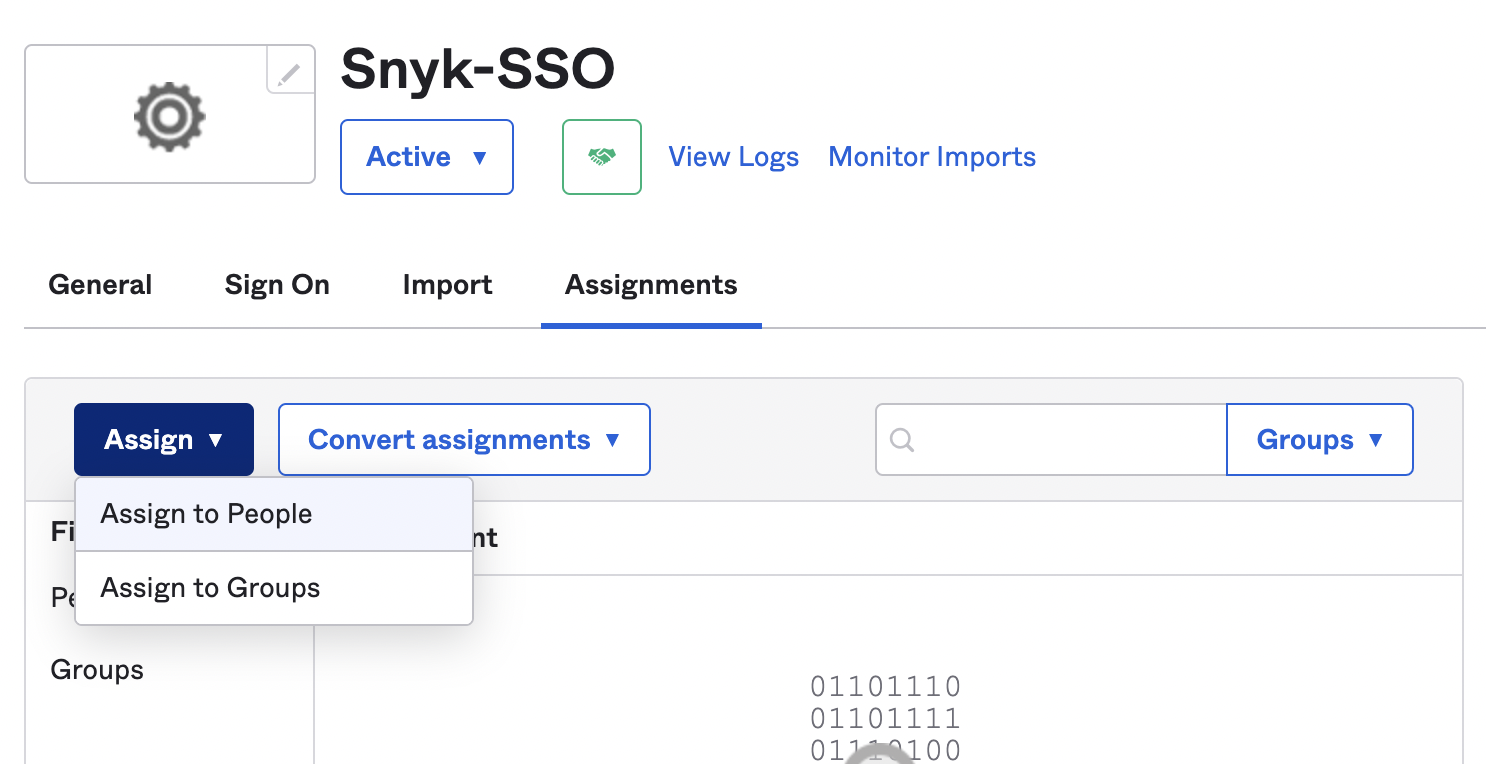Screen dimensions: 1486x764
Task: Select Assign to People menu option
Action: pos(206,513)
